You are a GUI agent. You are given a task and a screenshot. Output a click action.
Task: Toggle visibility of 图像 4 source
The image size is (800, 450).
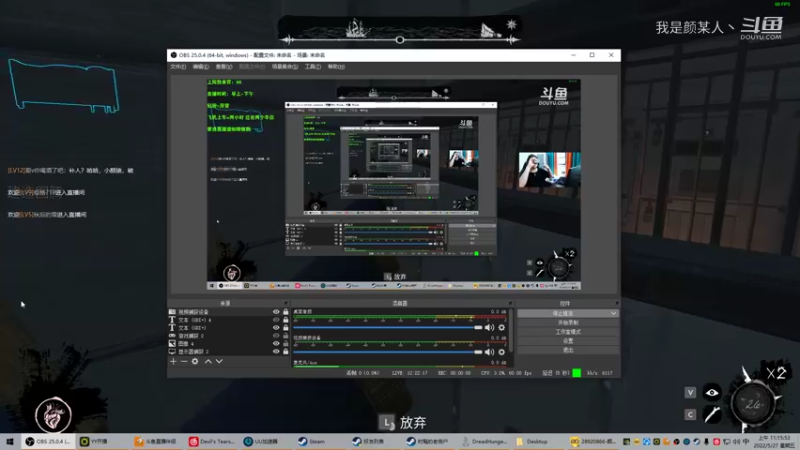click(276, 344)
